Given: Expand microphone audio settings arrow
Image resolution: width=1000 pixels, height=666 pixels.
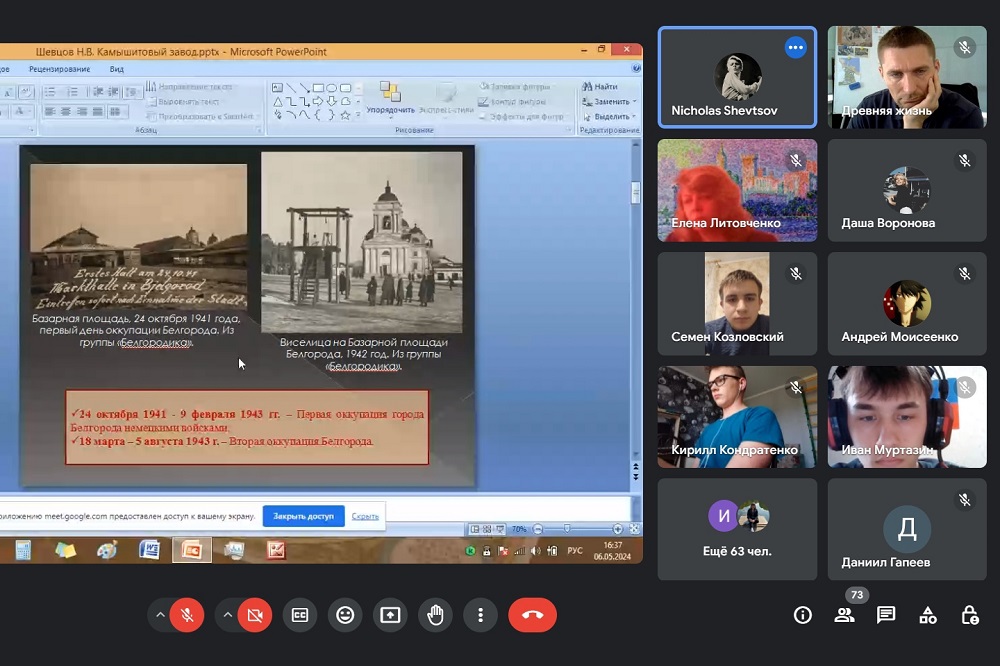Looking at the screenshot, I should click(x=160, y=615).
